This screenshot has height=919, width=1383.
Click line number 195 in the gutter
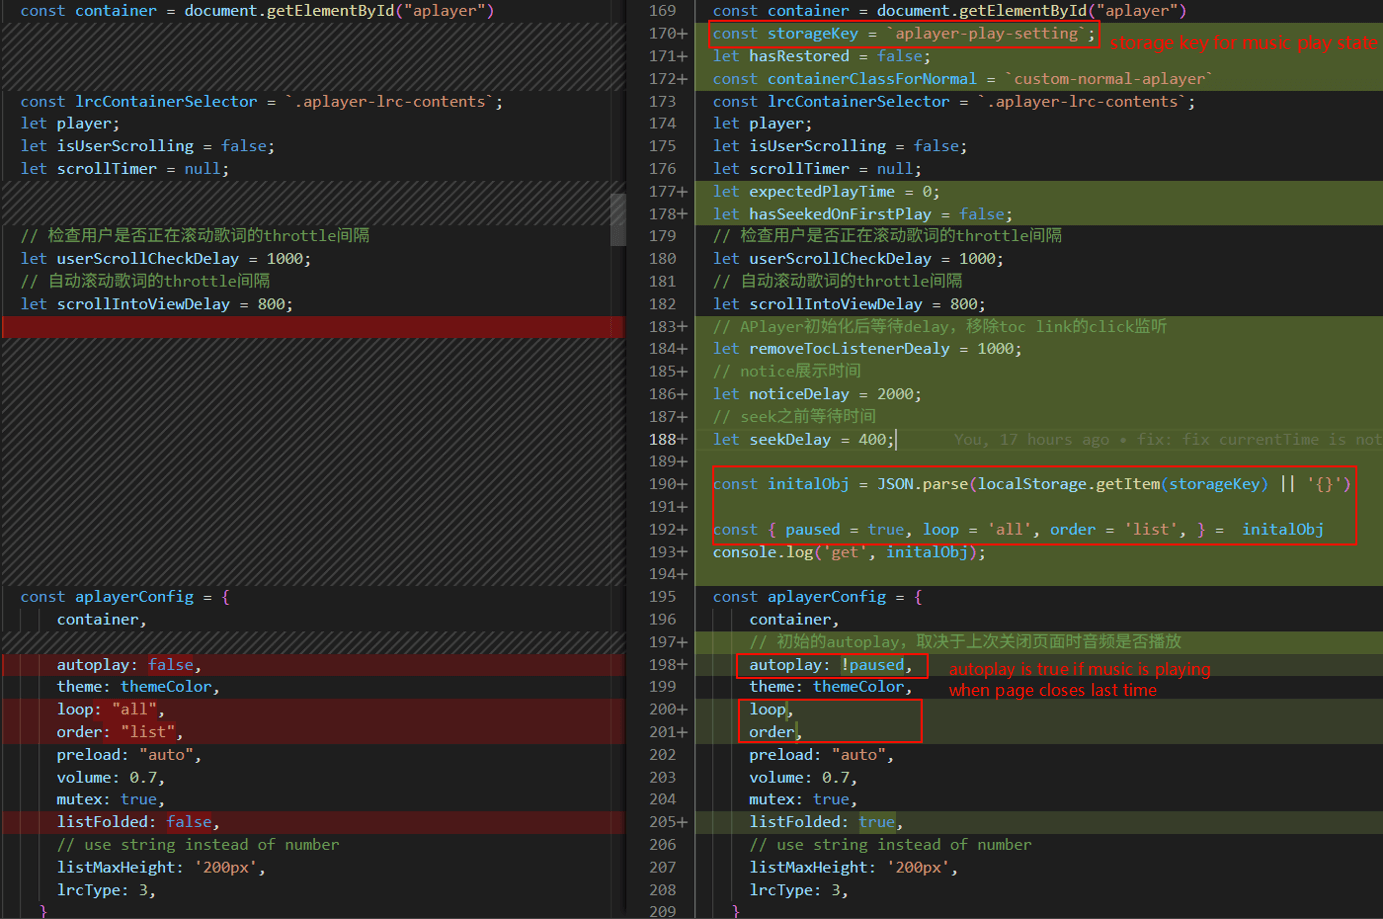(x=662, y=596)
